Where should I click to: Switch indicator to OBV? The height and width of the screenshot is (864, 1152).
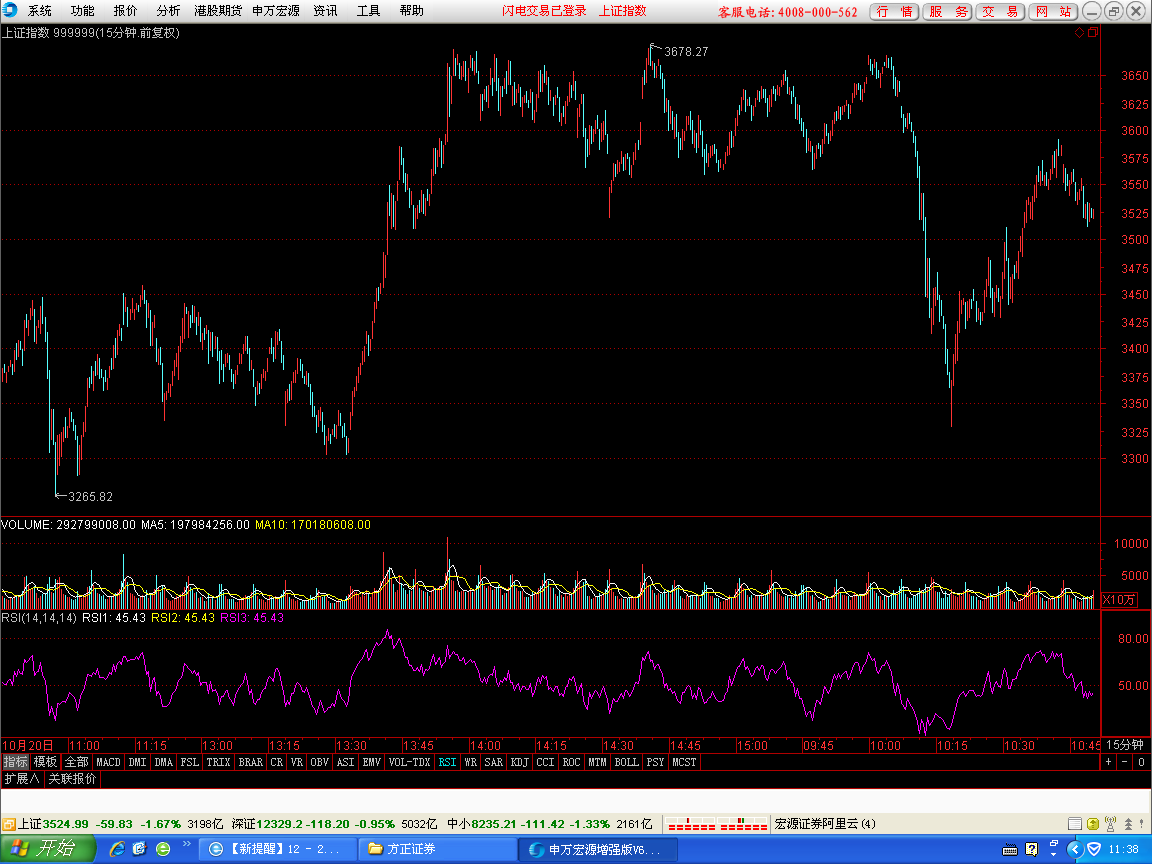[x=320, y=762]
